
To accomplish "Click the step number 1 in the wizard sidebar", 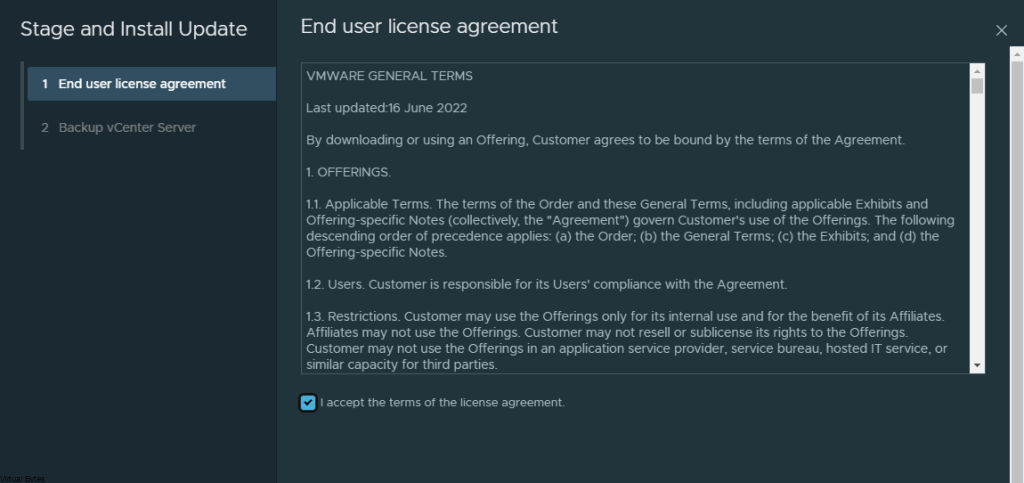I will 45,84.
